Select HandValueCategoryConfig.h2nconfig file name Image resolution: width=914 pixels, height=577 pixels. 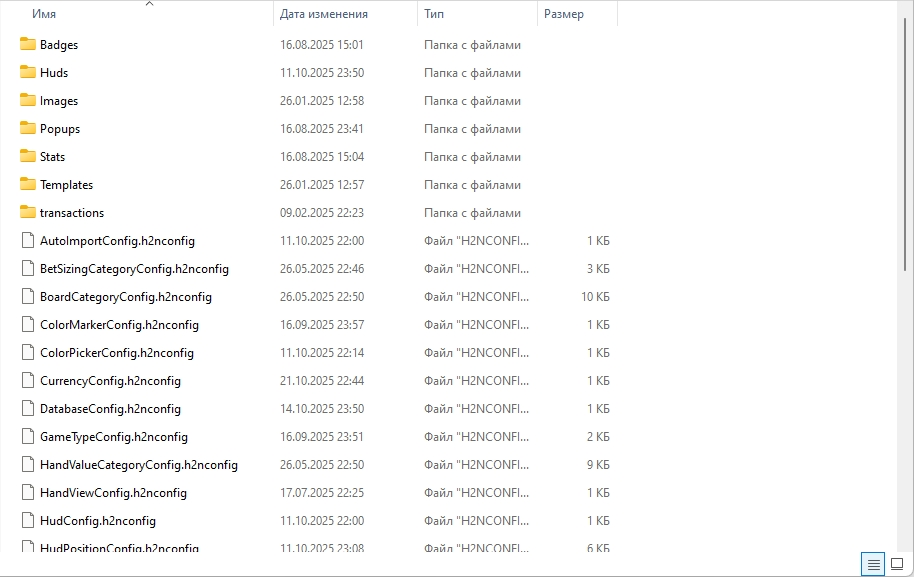(139, 465)
